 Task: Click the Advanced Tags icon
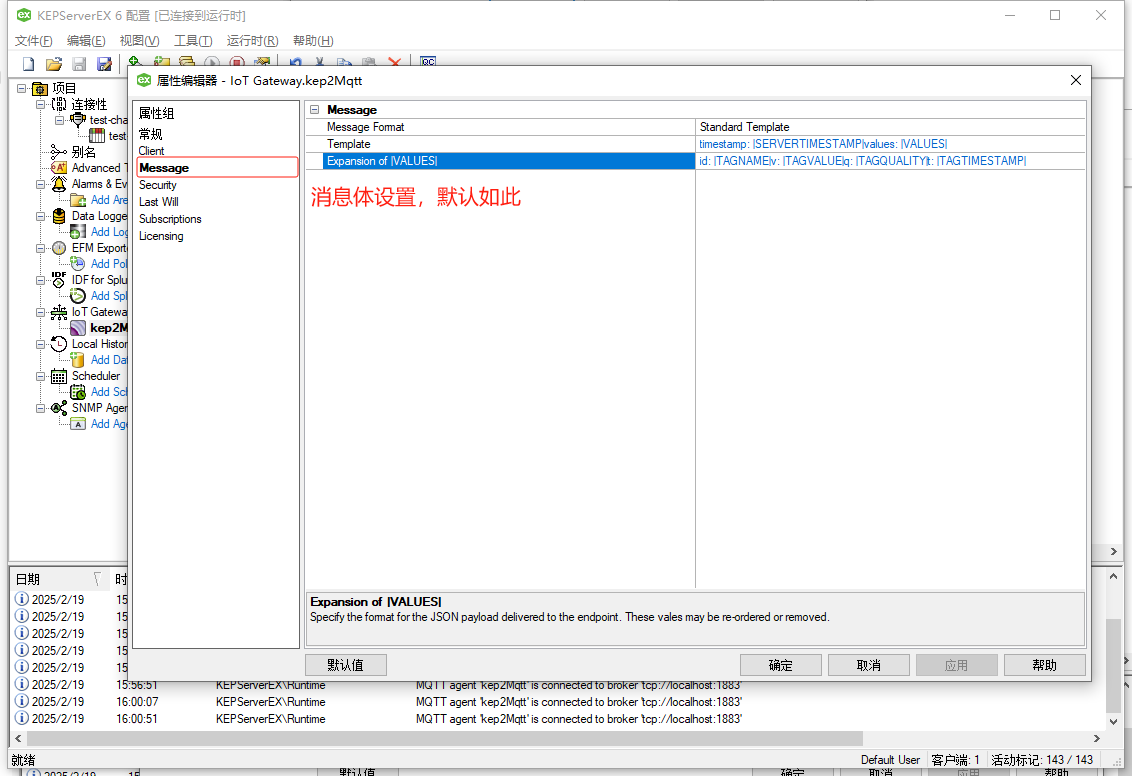(59, 167)
